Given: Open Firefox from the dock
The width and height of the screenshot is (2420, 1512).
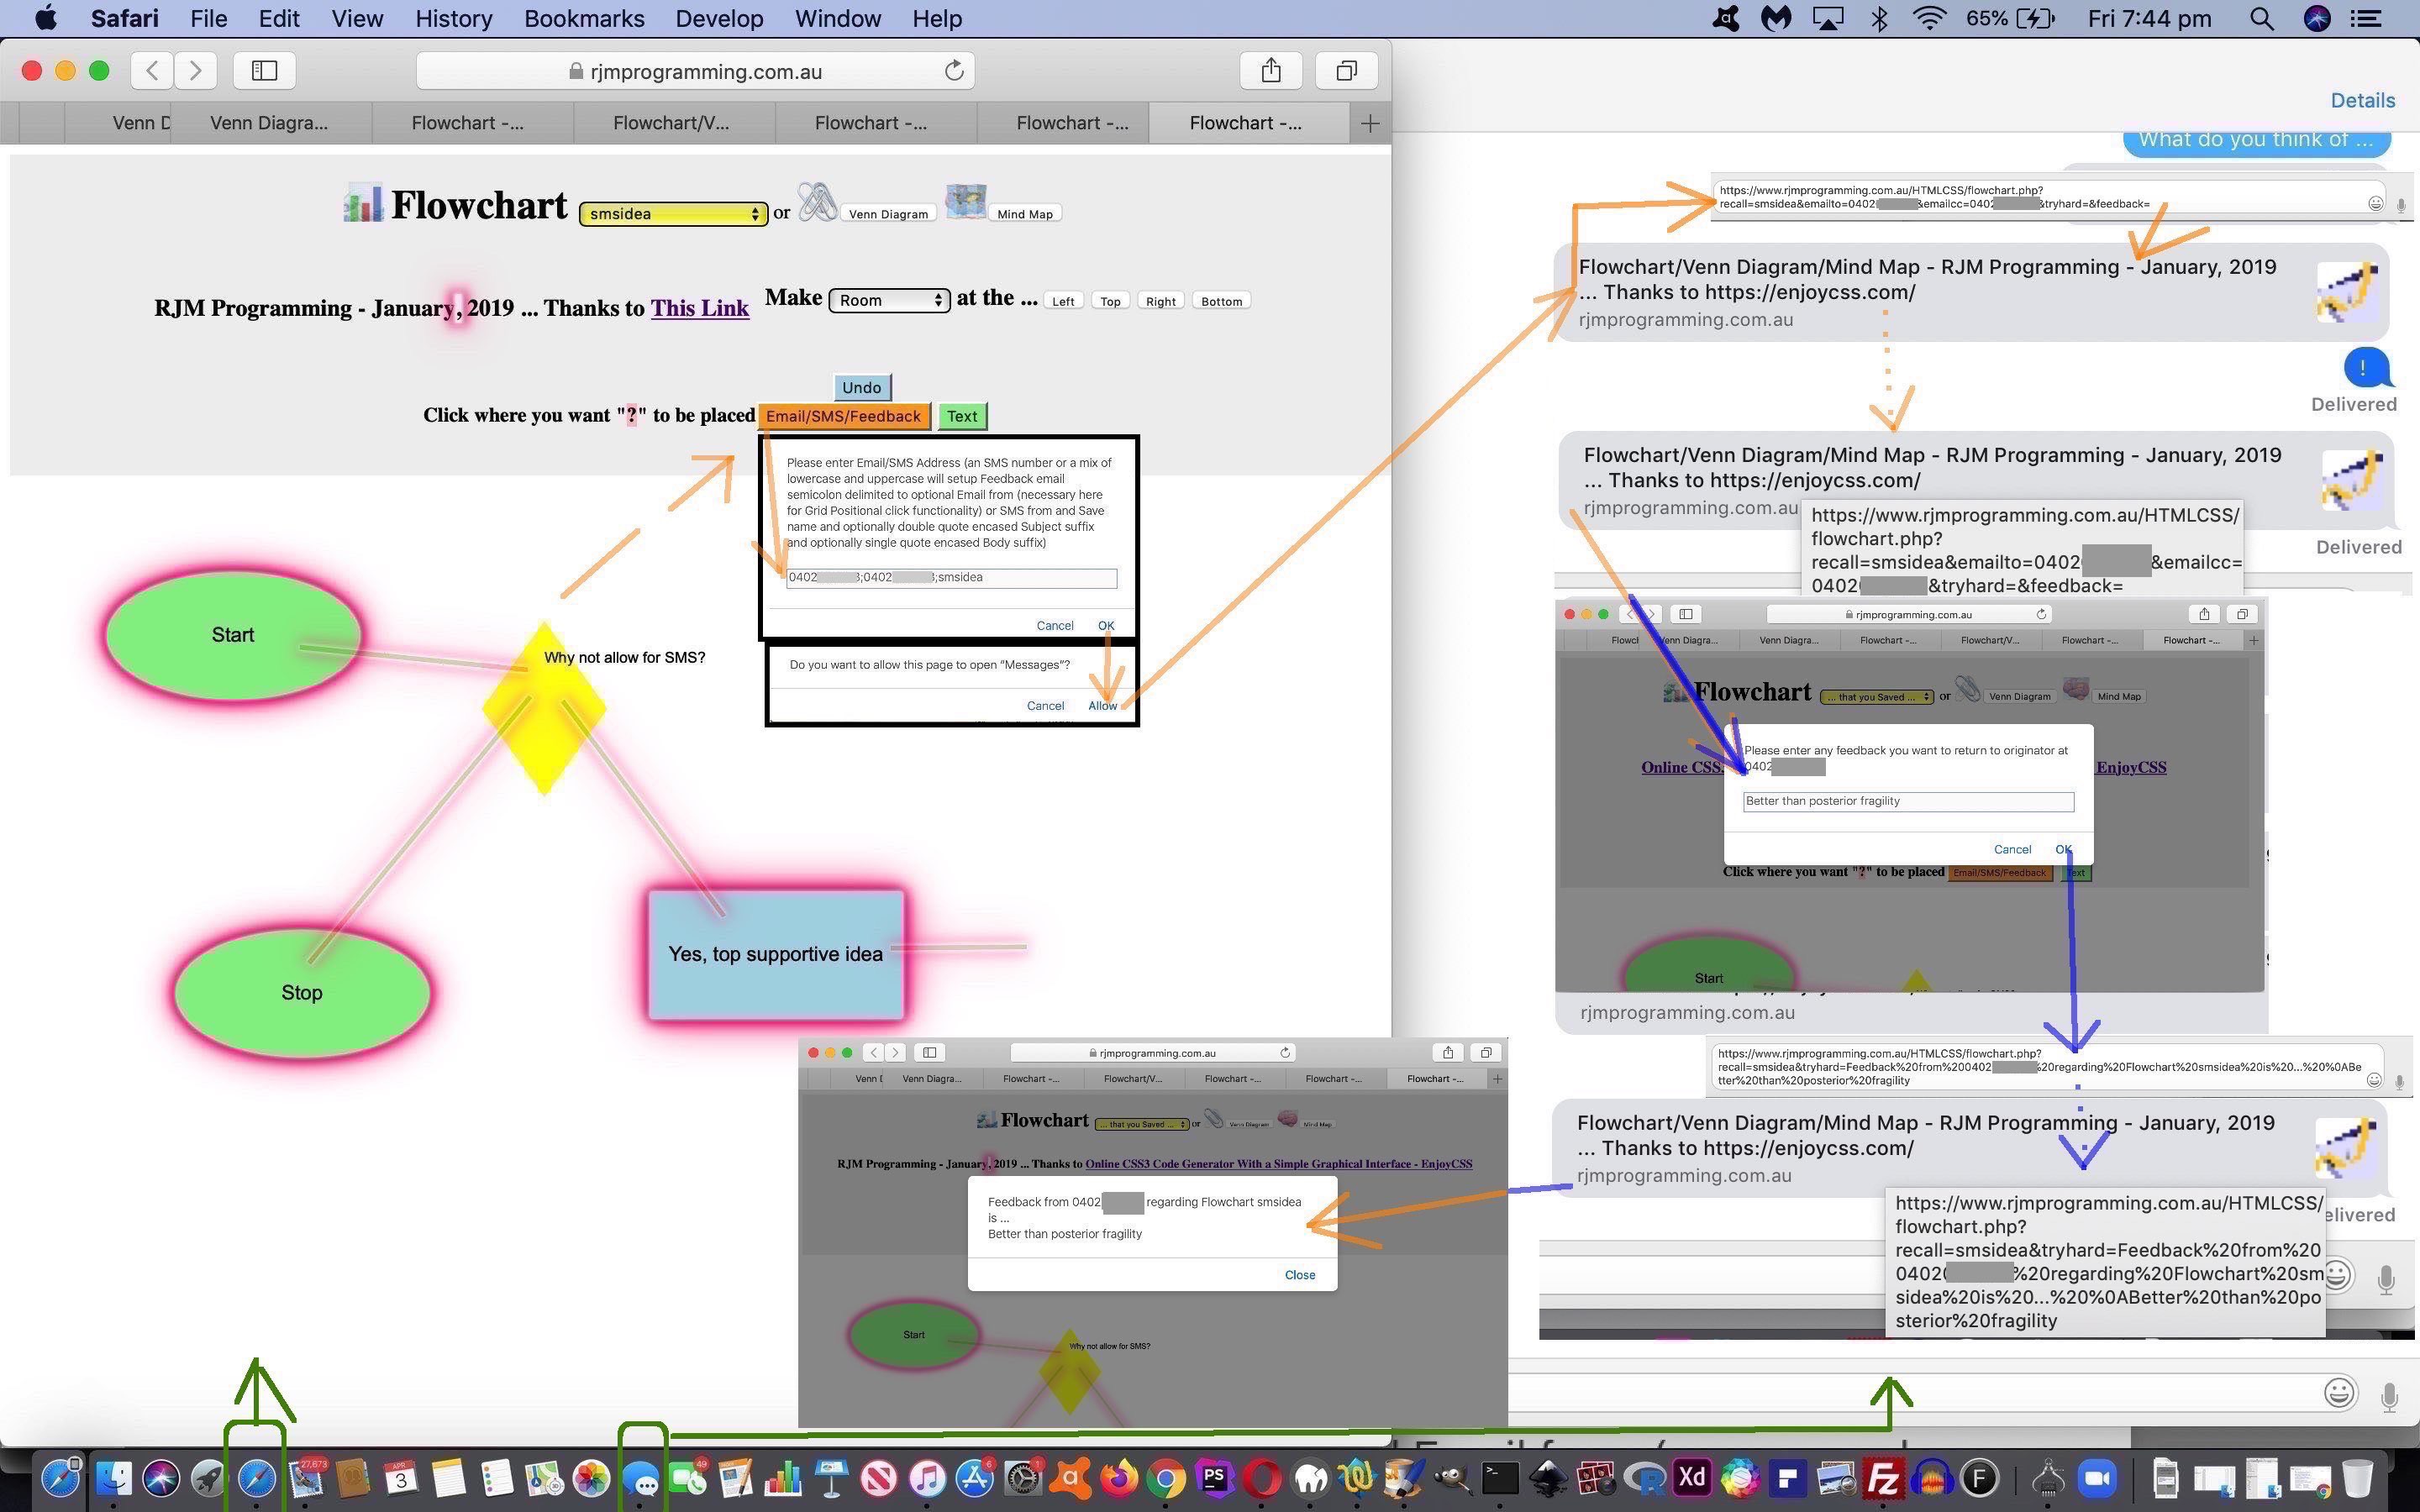Looking at the screenshot, I should click(x=1119, y=1478).
